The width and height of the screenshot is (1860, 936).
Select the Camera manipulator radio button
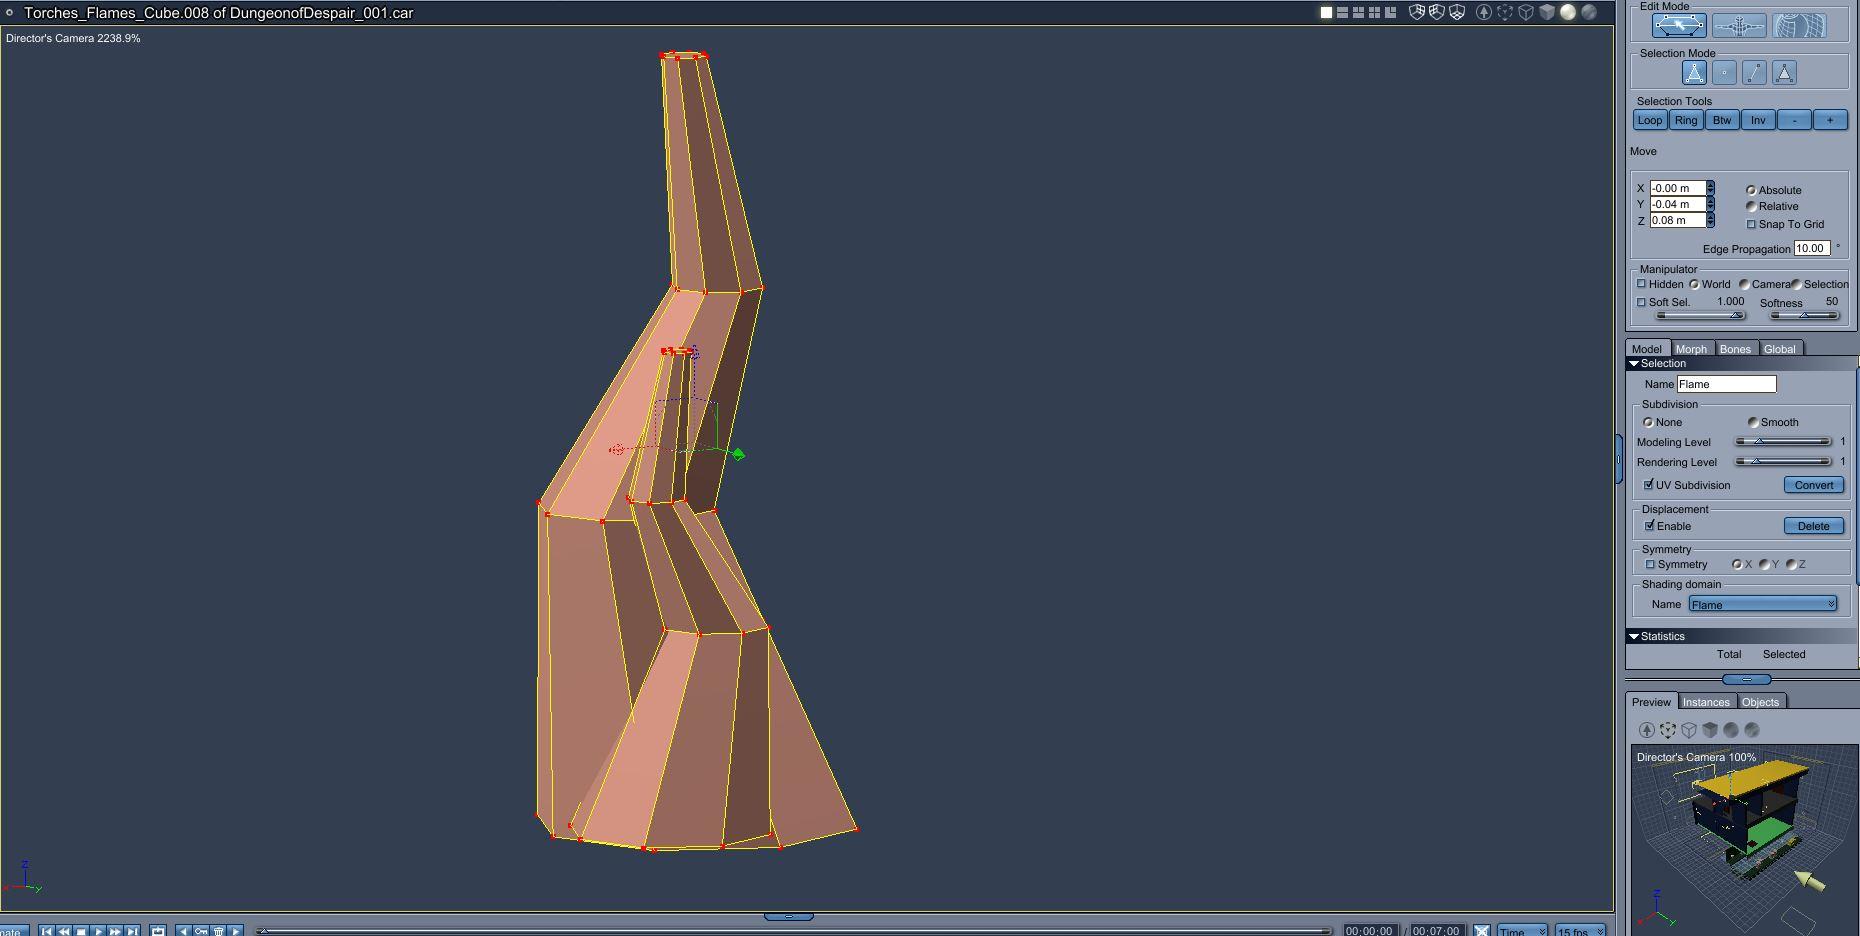tap(1744, 284)
